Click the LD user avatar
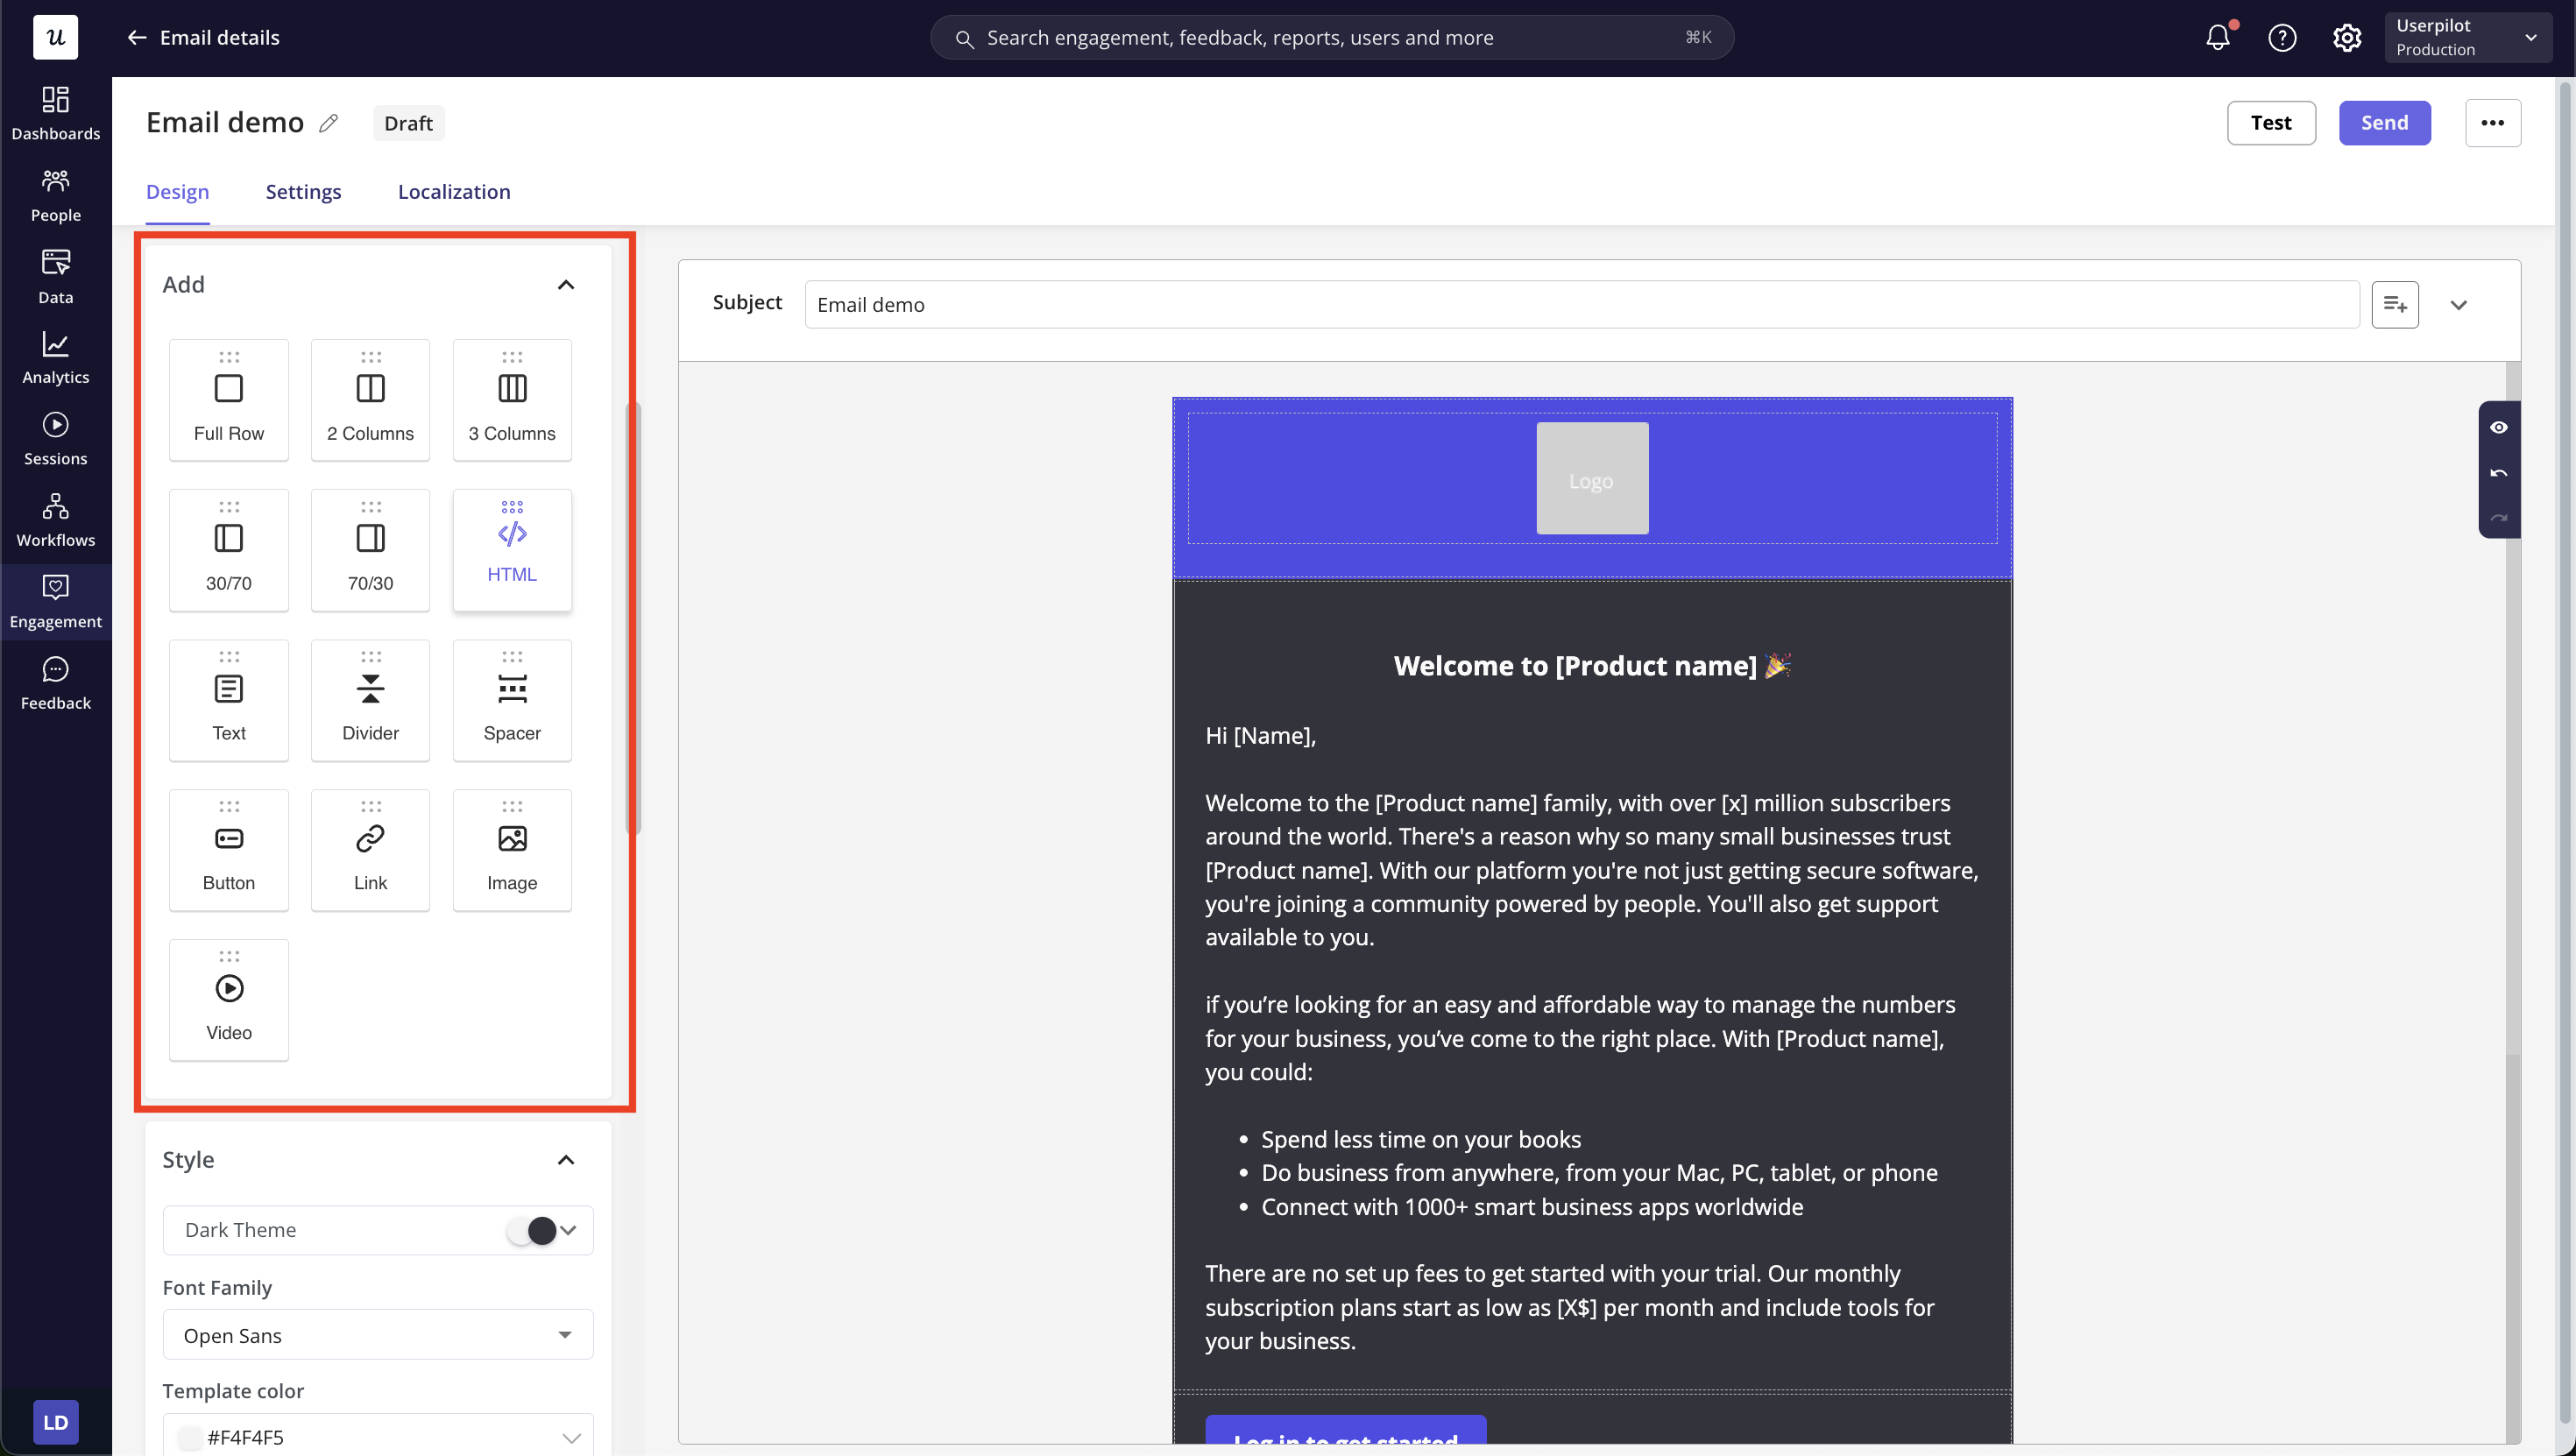2576x1456 pixels. 56,1422
